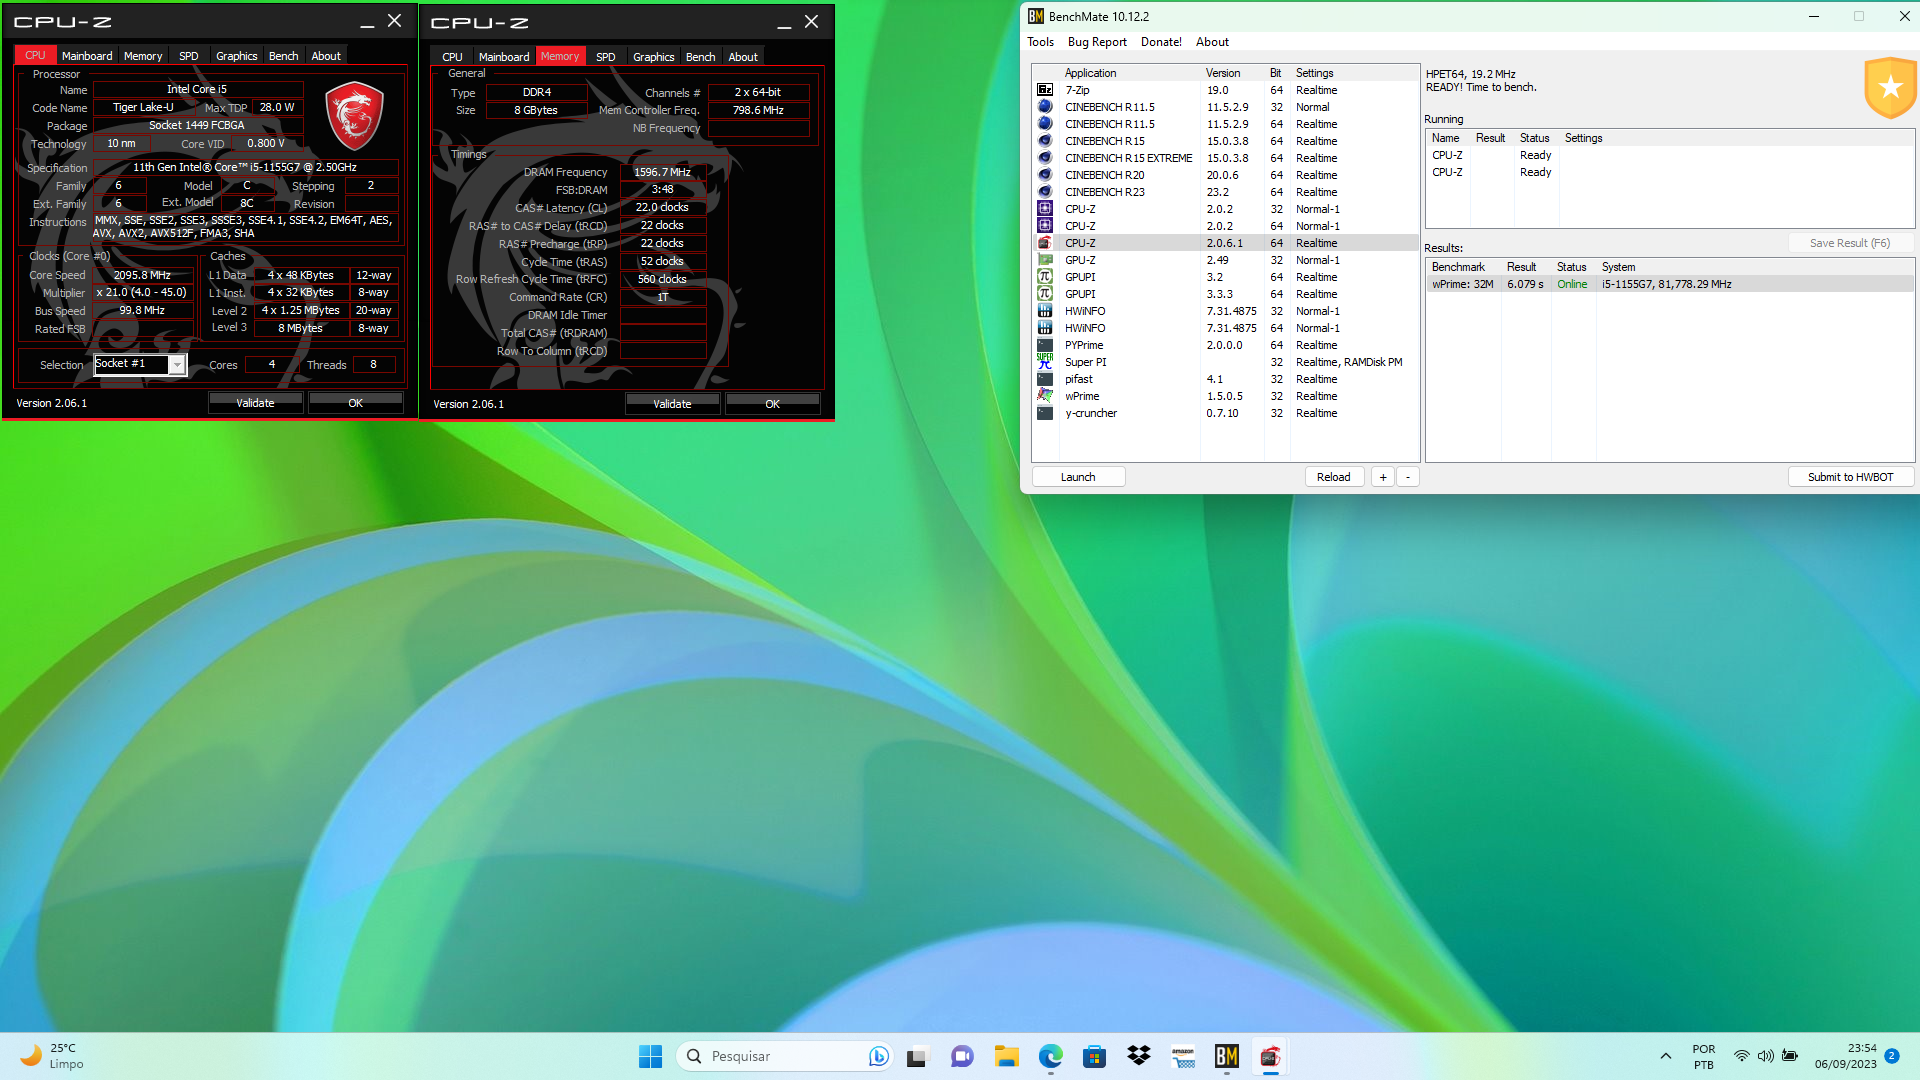This screenshot has height=1080, width=1920.
Task: Open the notification badge in system tray
Action: point(1891,1056)
